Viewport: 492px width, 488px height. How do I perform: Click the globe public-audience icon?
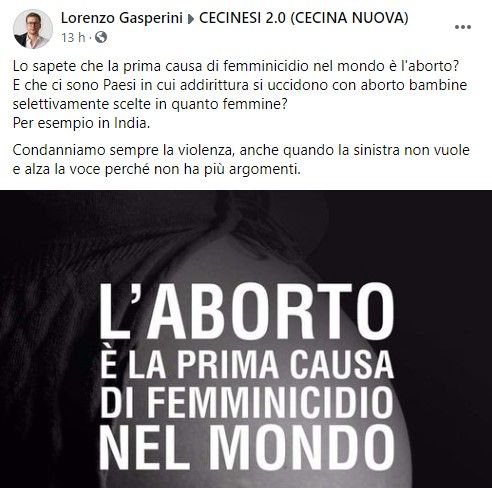pyautogui.click(x=101, y=37)
